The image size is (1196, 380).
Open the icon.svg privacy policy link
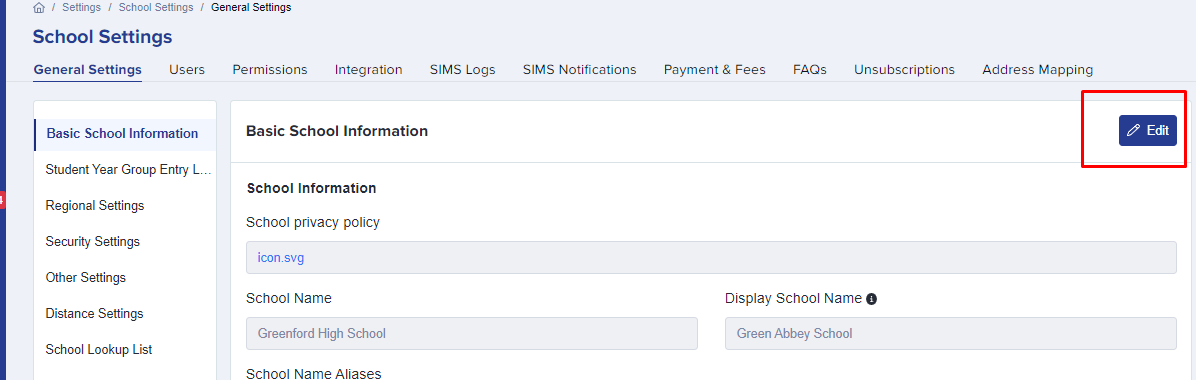point(281,258)
